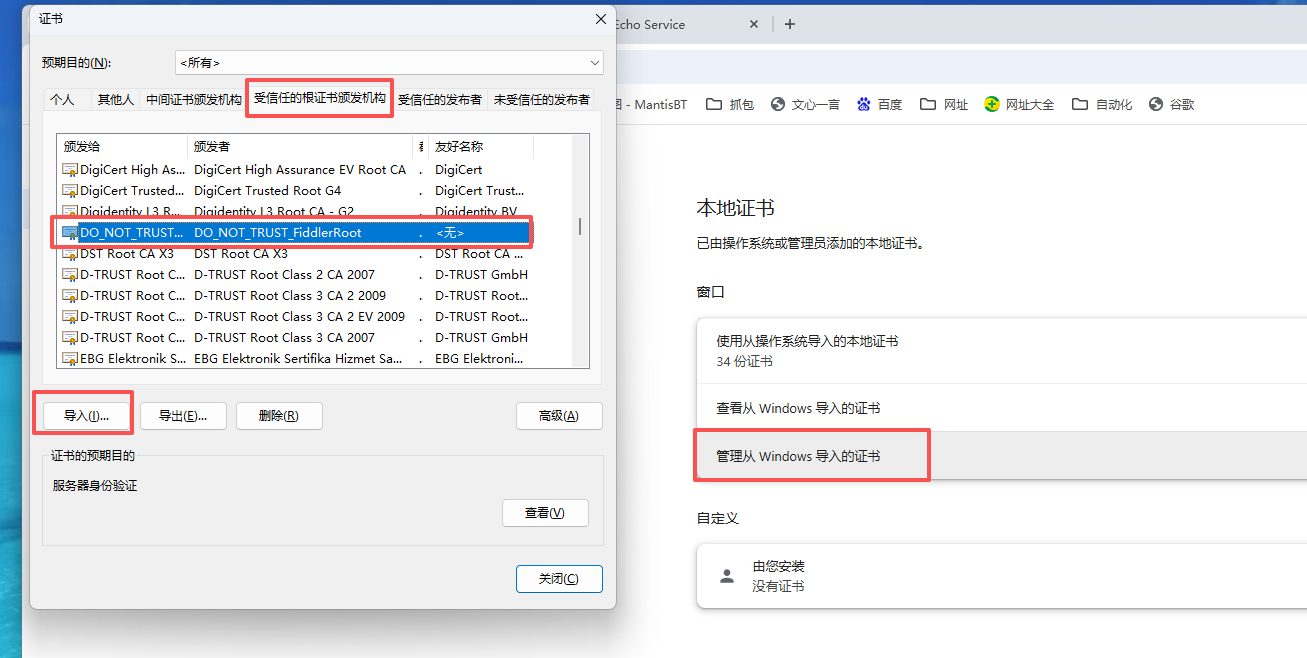Click the 删除(R) button
The height and width of the screenshot is (658, 1307).
tap(279, 416)
